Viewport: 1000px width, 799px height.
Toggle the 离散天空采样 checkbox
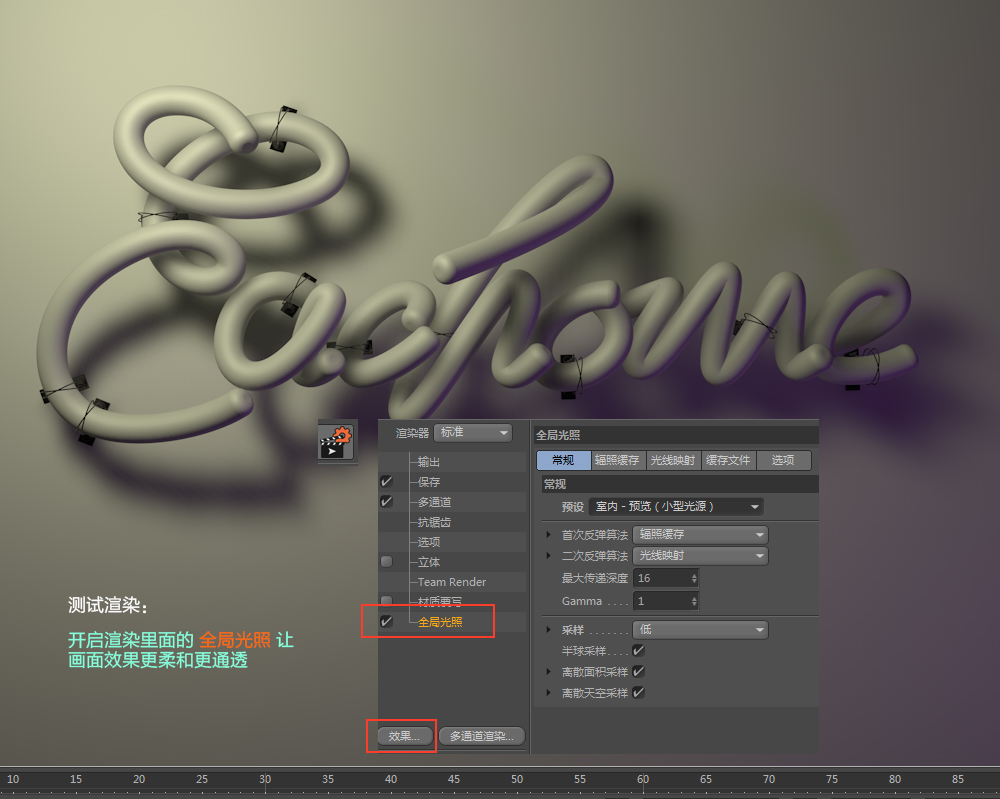pos(638,693)
